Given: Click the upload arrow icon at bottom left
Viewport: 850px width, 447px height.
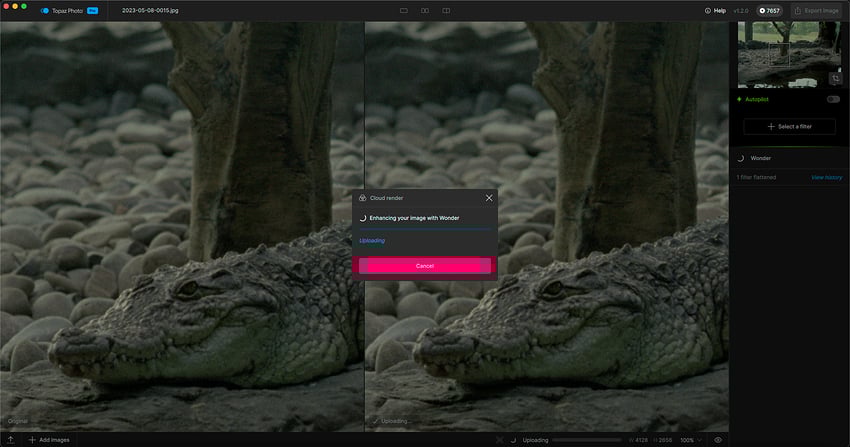Looking at the screenshot, I should click(10, 440).
